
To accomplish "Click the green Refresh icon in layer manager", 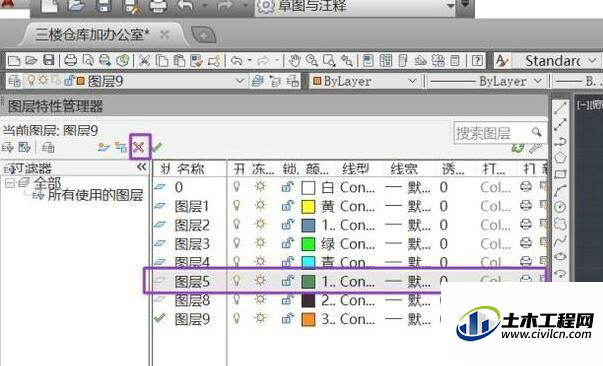I will (518, 148).
